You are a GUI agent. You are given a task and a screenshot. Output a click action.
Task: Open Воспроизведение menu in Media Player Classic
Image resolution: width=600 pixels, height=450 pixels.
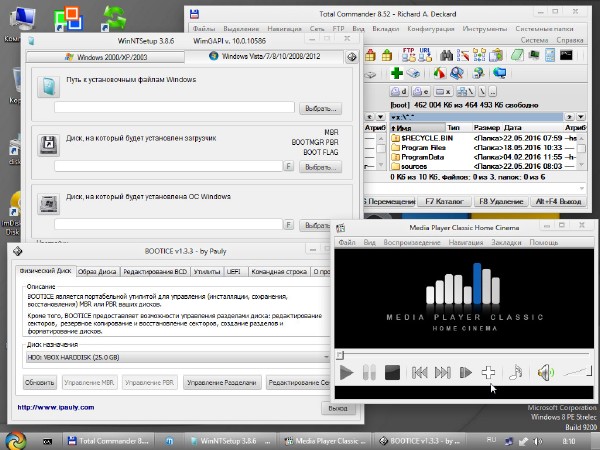[412, 243]
